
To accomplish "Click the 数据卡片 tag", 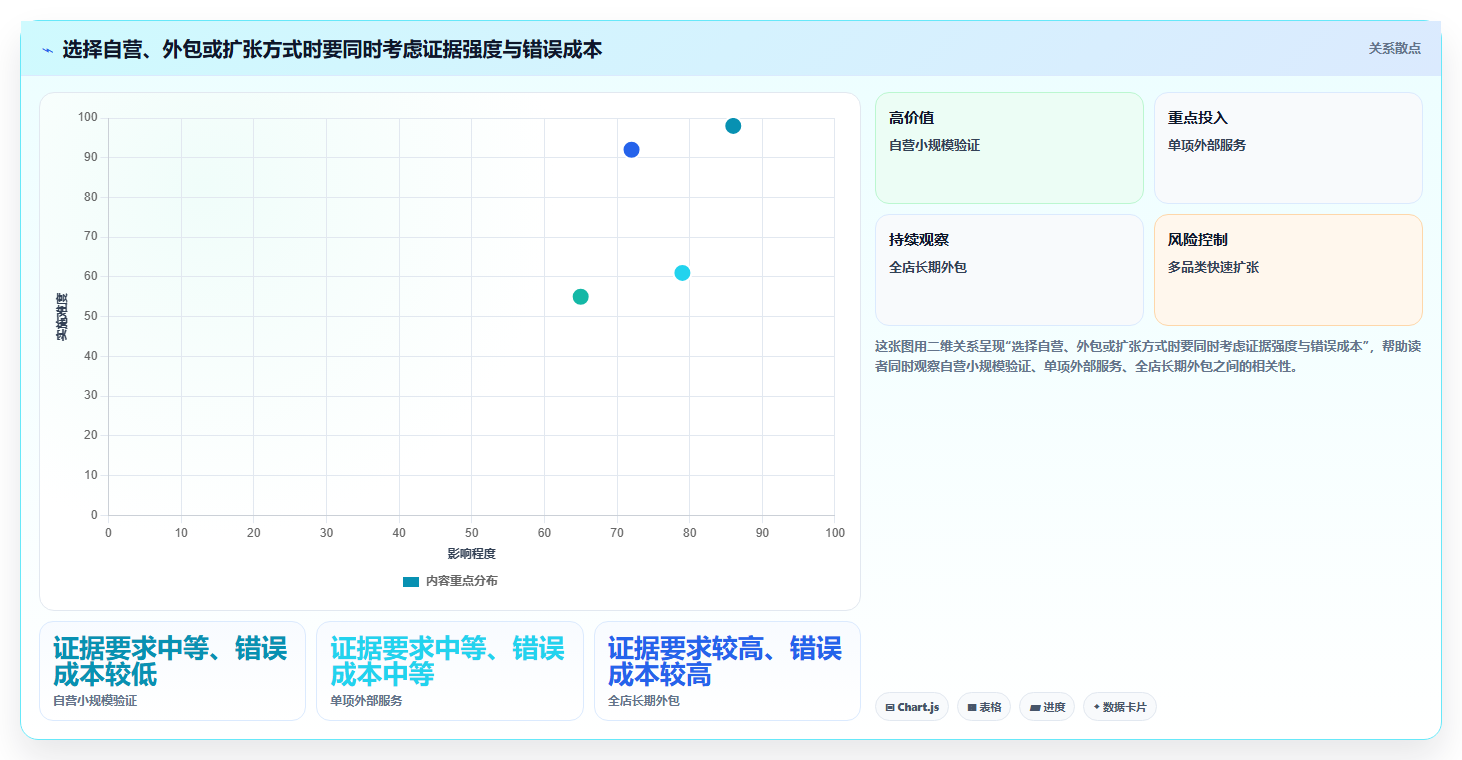I will [1120, 707].
